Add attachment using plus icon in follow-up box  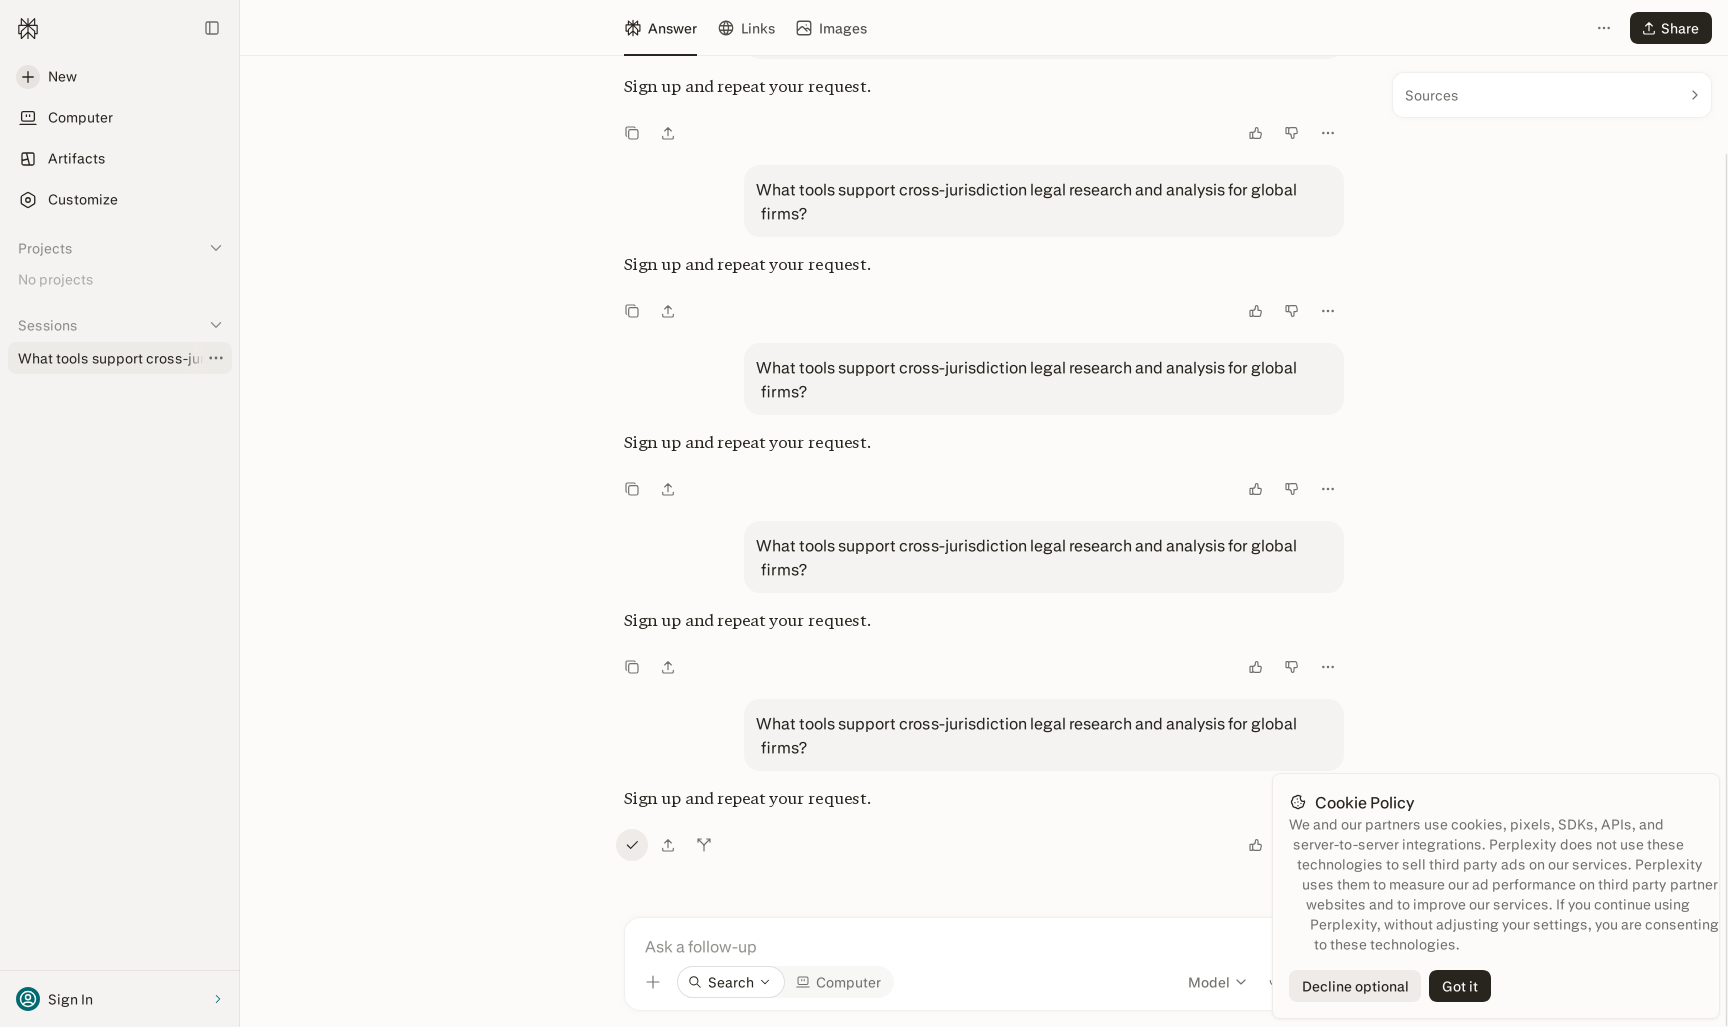653,982
